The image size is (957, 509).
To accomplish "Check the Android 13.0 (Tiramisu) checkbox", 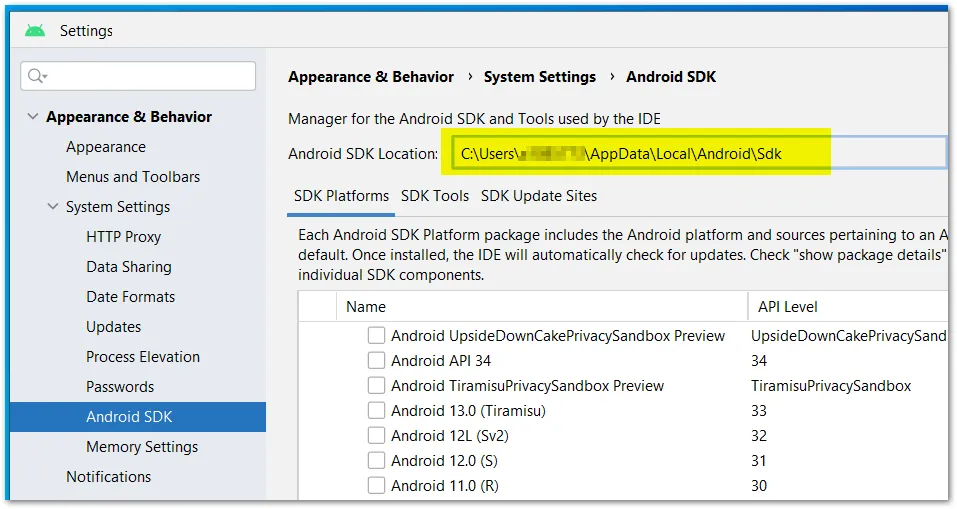I will tap(377, 411).
